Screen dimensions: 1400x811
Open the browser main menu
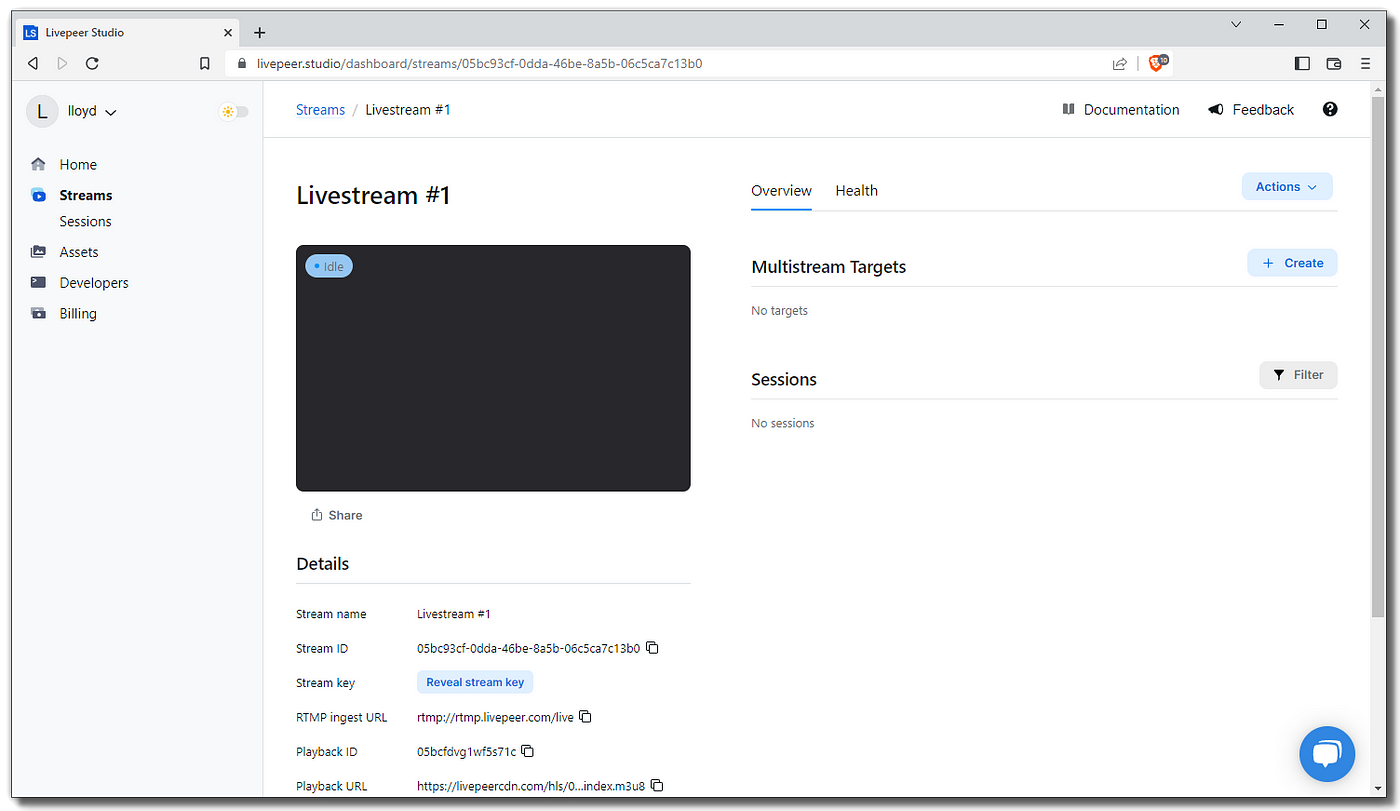[x=1365, y=63]
